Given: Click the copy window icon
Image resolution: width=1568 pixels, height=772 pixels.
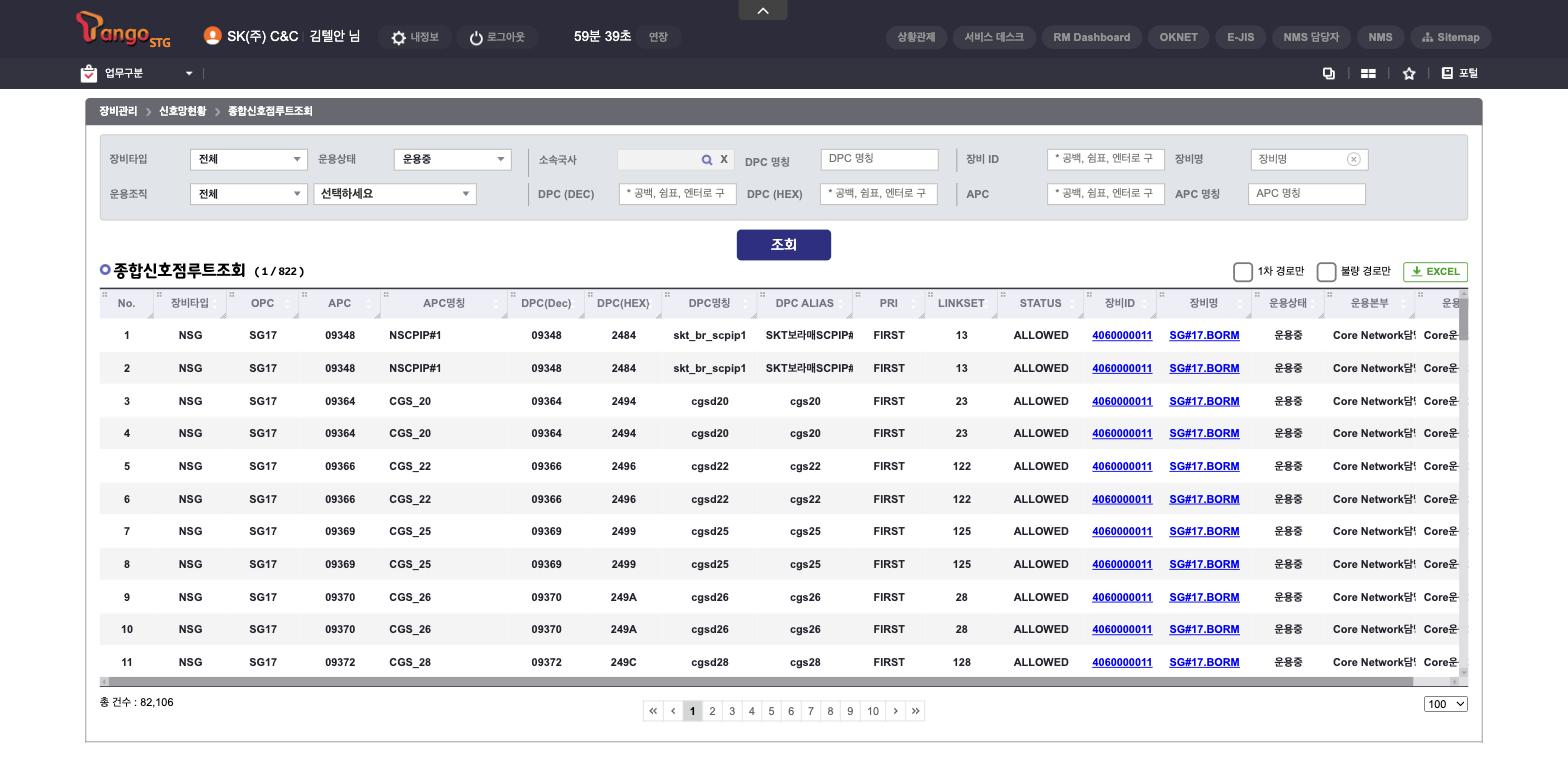Looking at the screenshot, I should coord(1329,73).
